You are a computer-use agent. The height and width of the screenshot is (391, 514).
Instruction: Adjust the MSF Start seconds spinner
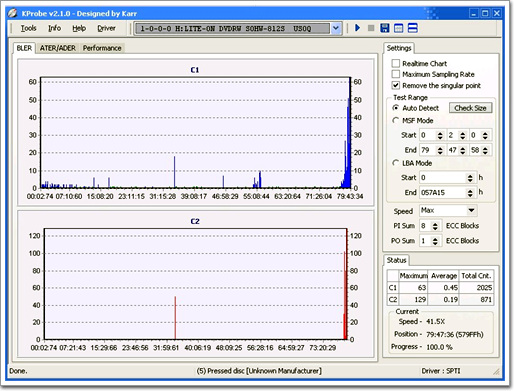coord(463,135)
